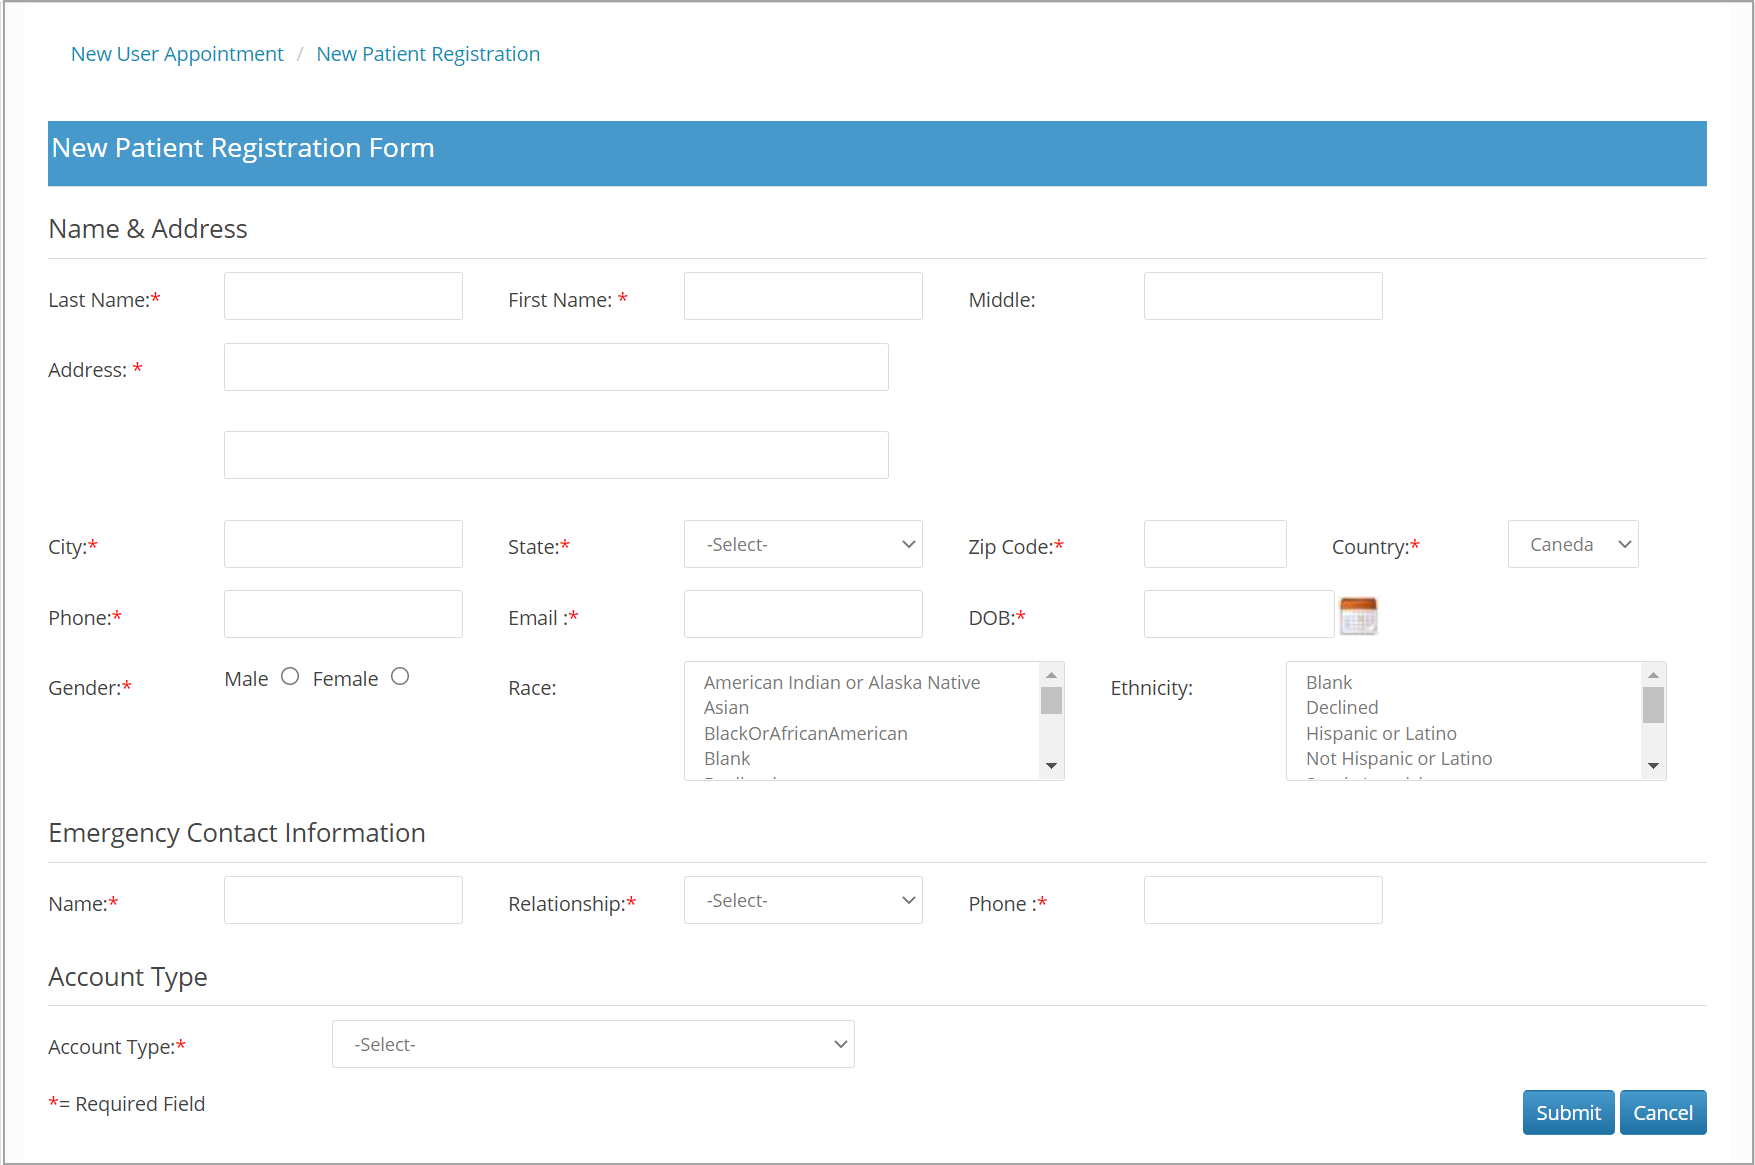
Task: Focus the Zip Code input field
Action: tap(1215, 544)
